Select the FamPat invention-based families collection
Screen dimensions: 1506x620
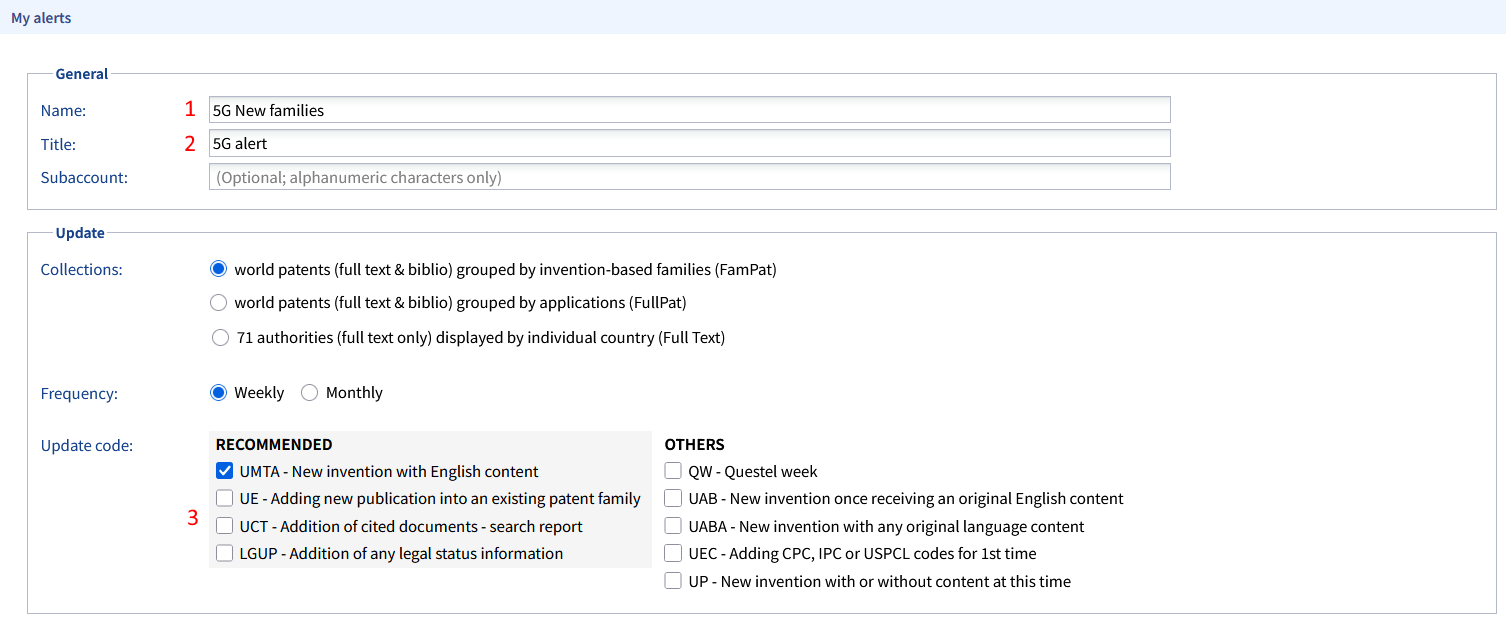pos(219,269)
